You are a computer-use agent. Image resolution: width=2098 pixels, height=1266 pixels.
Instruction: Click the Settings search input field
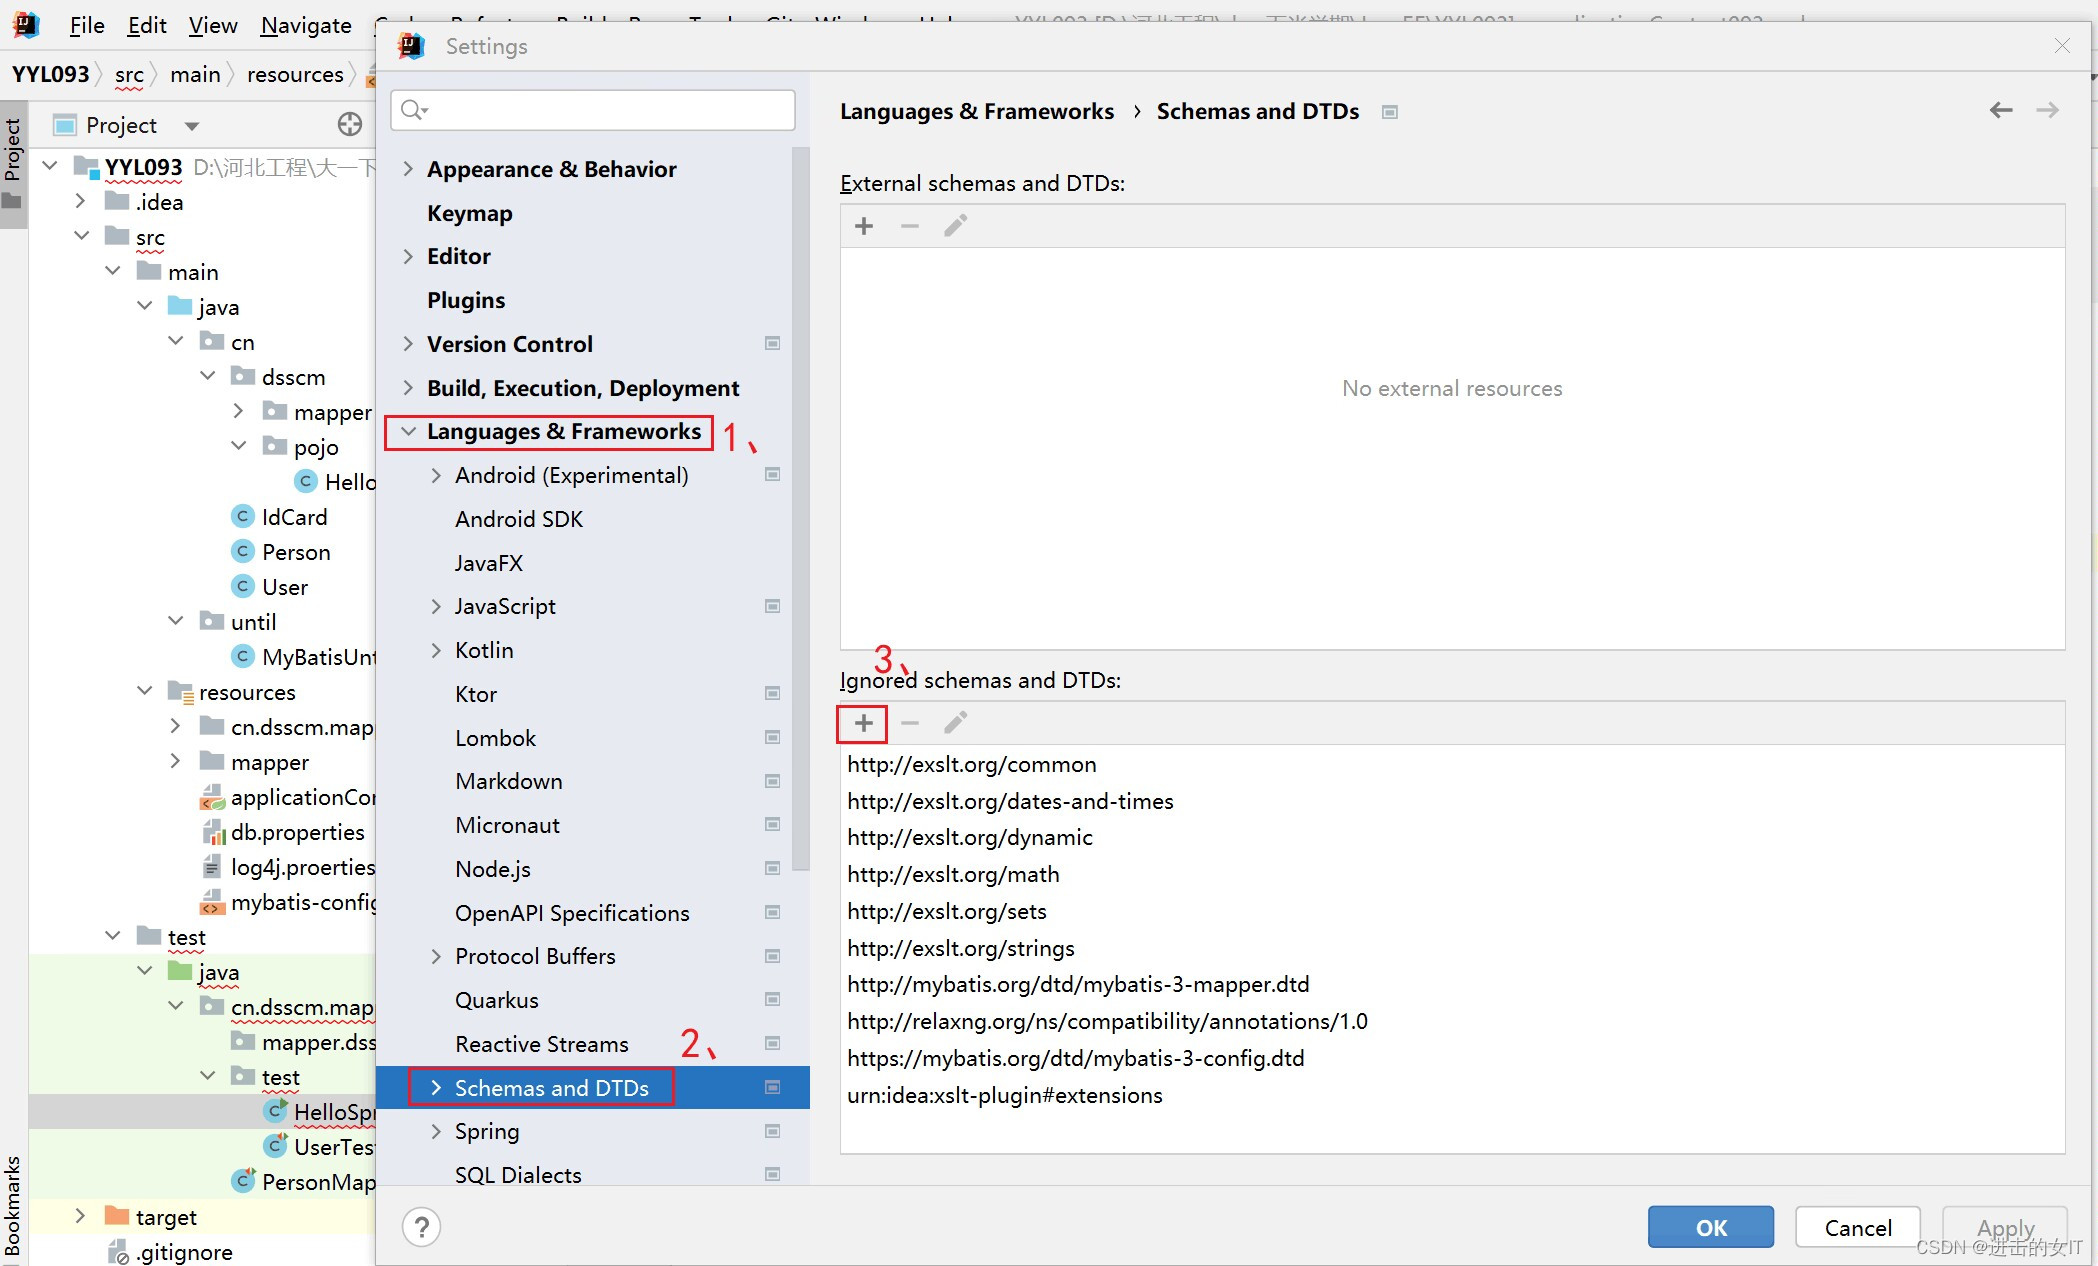(596, 109)
